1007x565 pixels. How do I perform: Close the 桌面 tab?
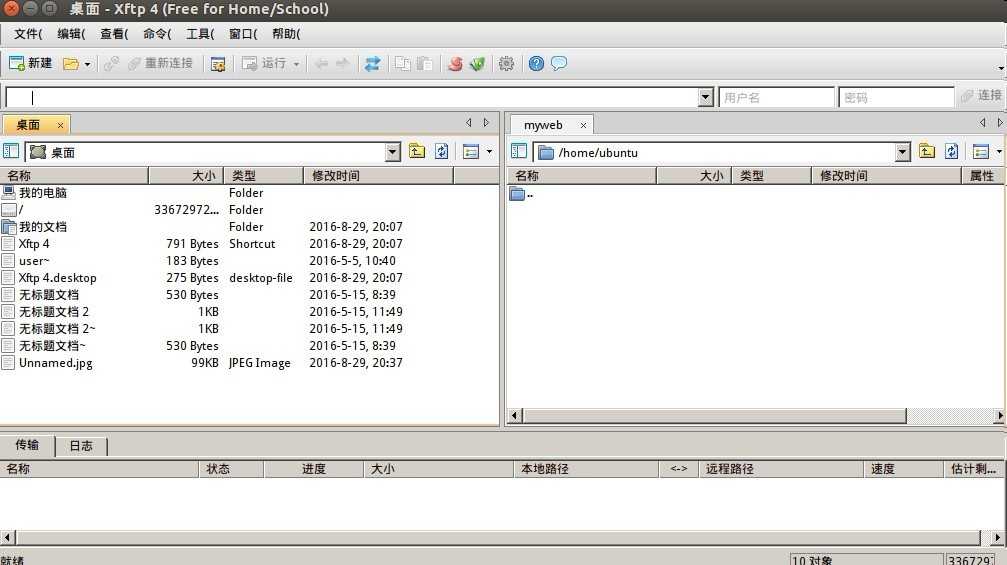click(x=60, y=126)
